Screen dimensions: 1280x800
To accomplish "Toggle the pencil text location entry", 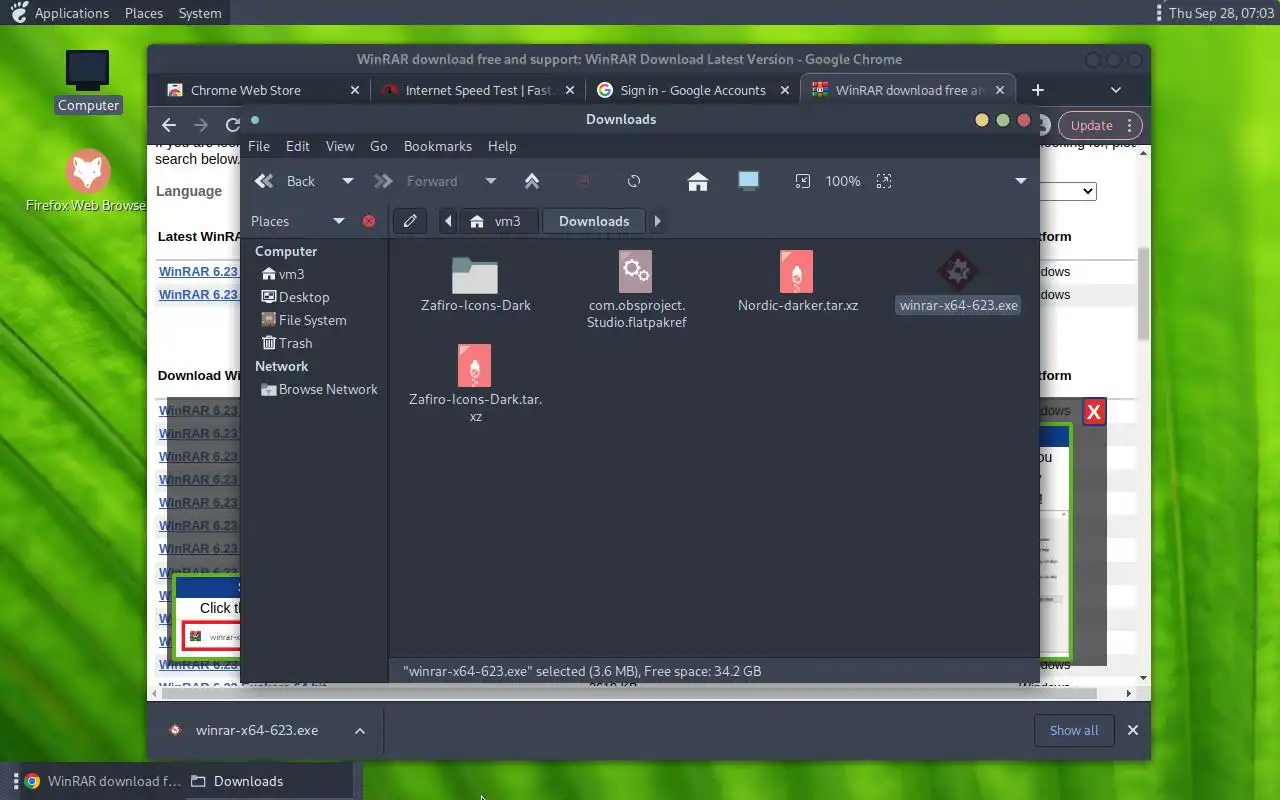I will [409, 221].
